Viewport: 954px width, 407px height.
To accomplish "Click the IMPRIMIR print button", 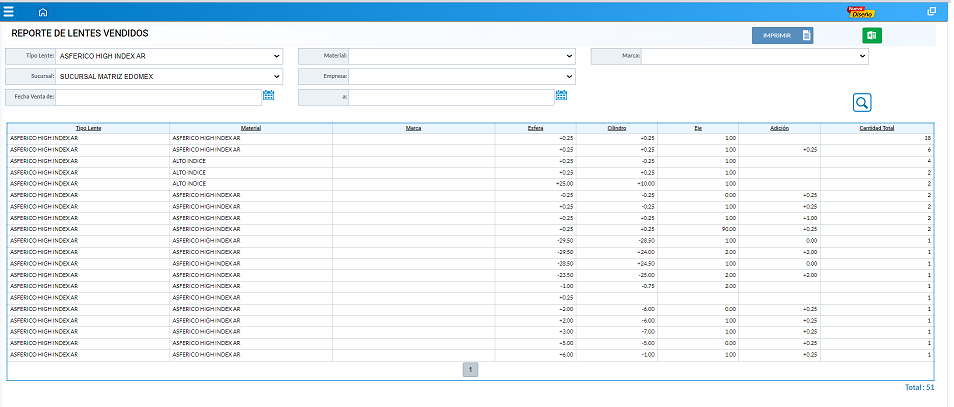I will point(782,36).
